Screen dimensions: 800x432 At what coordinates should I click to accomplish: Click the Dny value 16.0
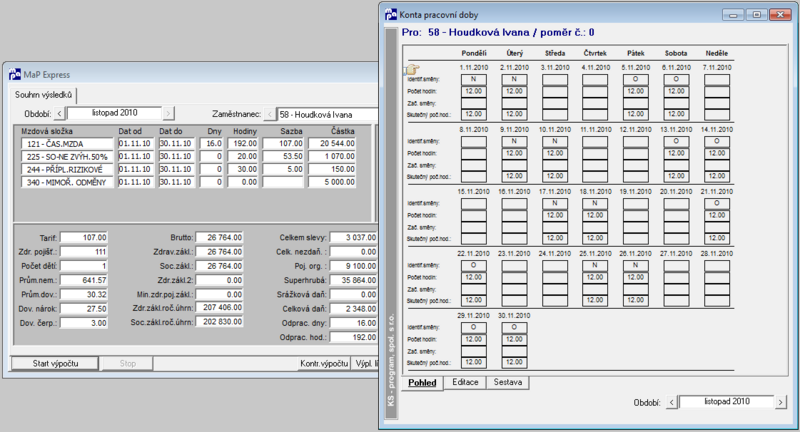[211, 144]
